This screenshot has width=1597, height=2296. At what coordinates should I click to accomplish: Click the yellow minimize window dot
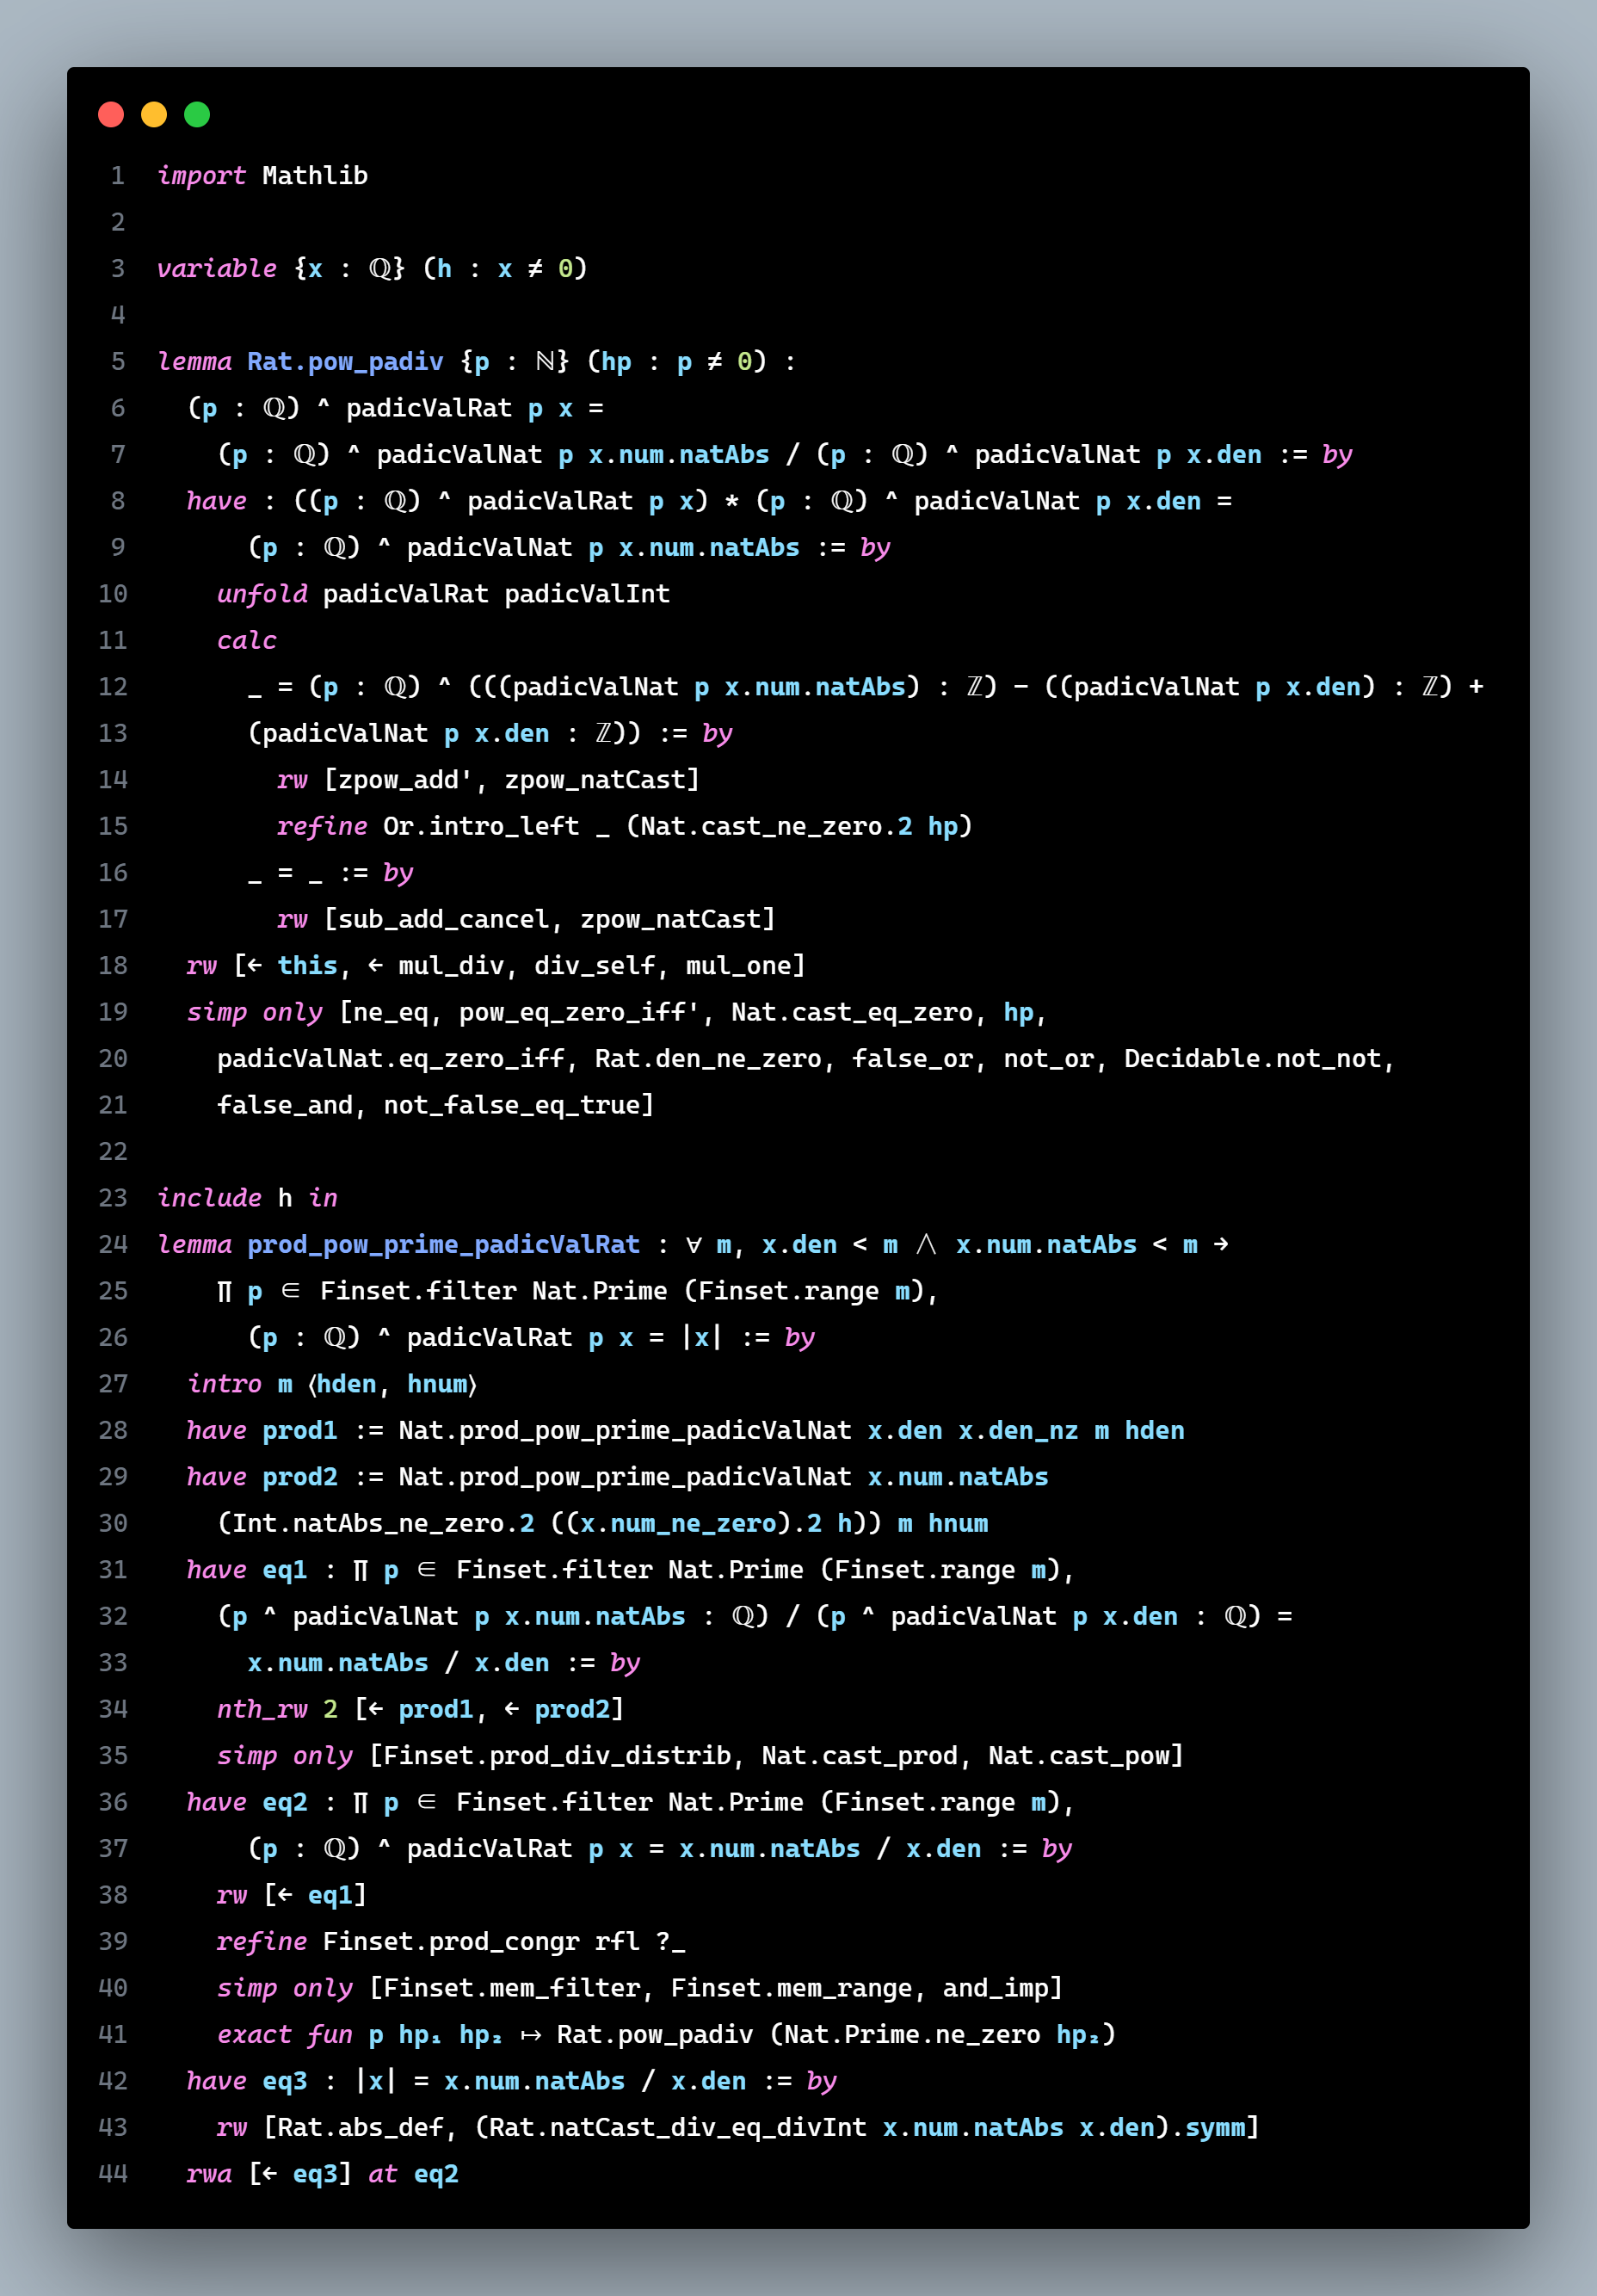(154, 115)
